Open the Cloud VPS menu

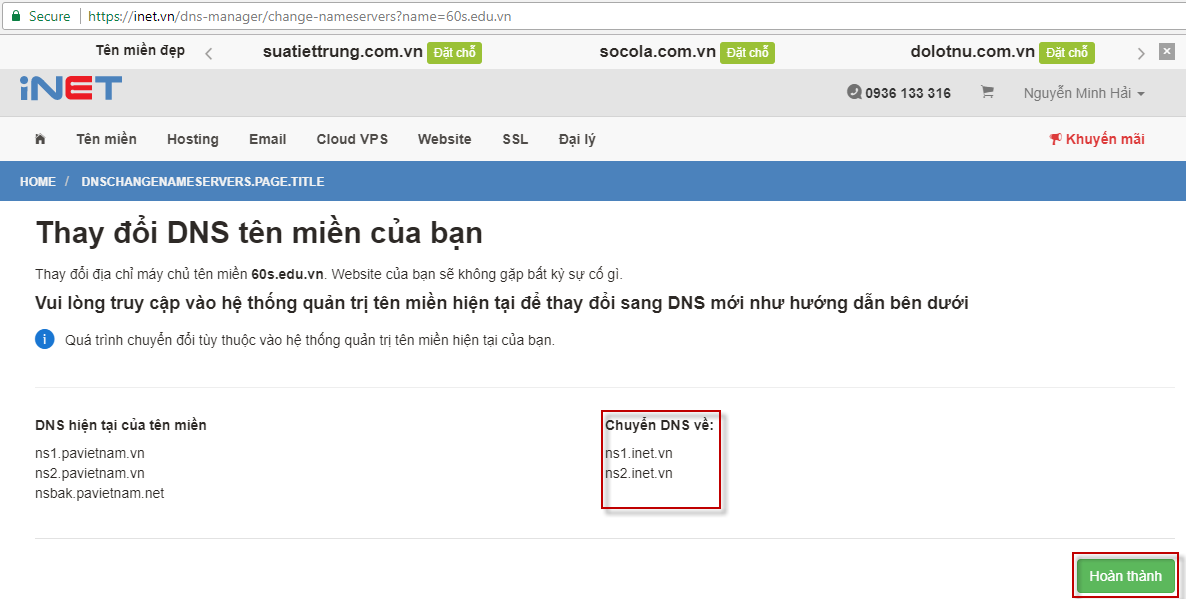[352, 139]
